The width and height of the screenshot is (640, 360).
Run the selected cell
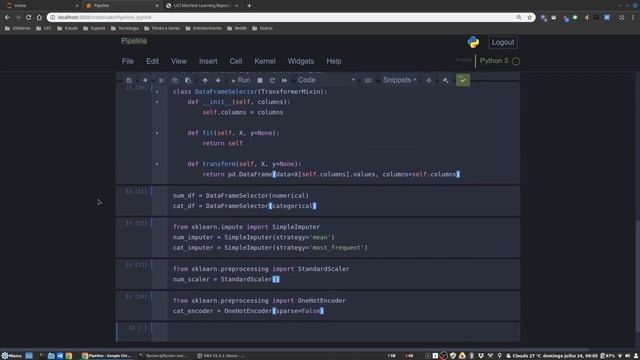coord(241,80)
